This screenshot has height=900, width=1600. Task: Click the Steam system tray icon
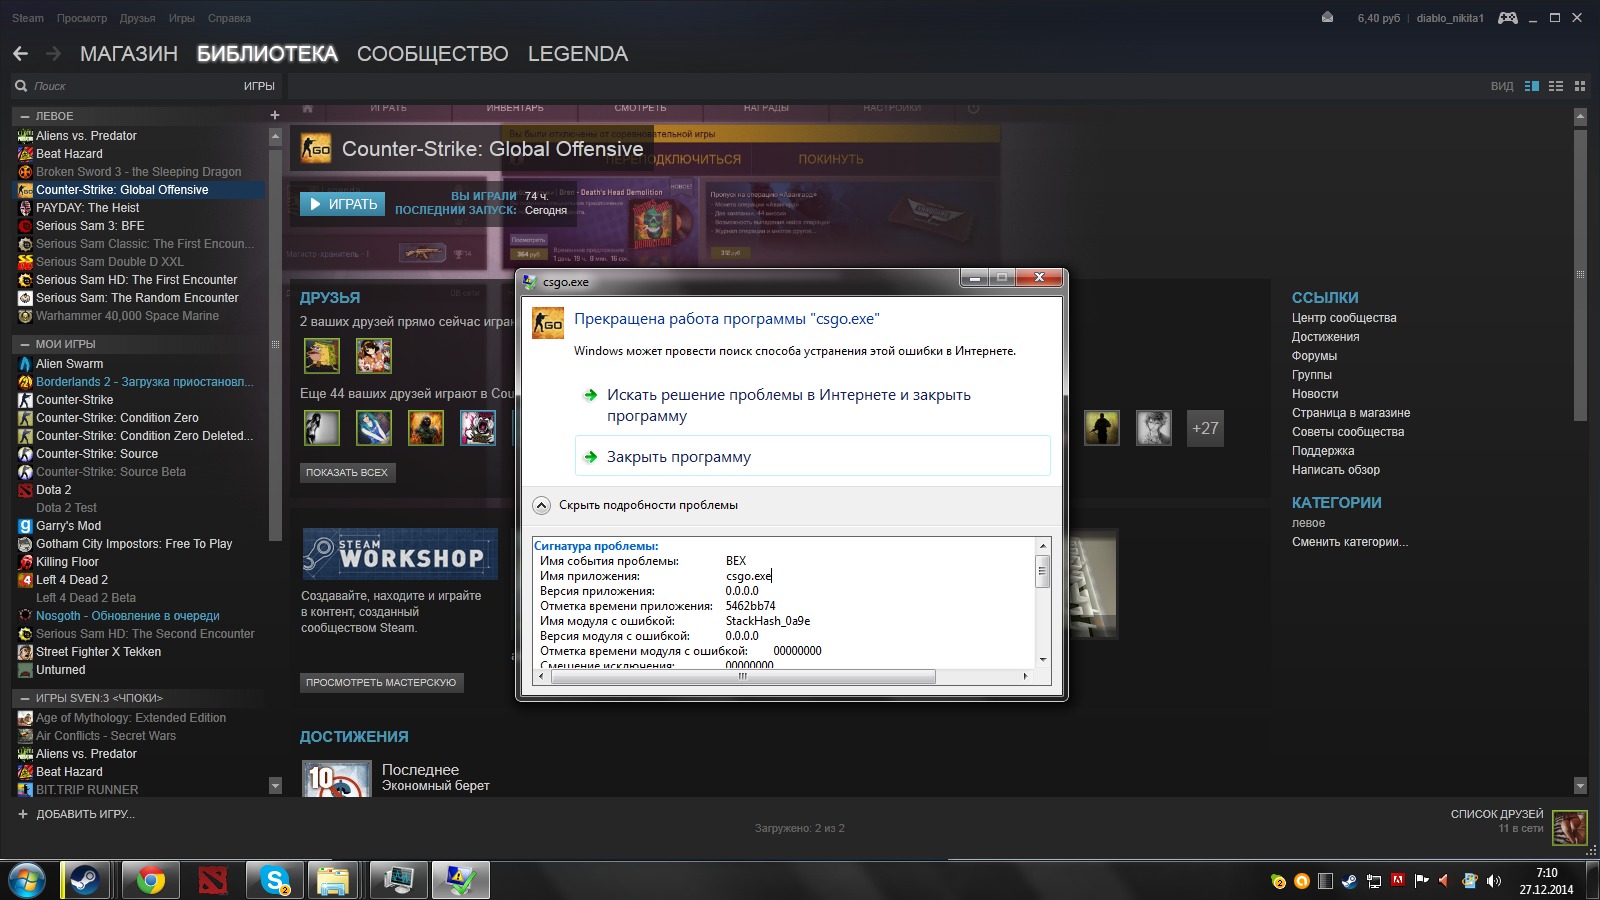[1350, 881]
